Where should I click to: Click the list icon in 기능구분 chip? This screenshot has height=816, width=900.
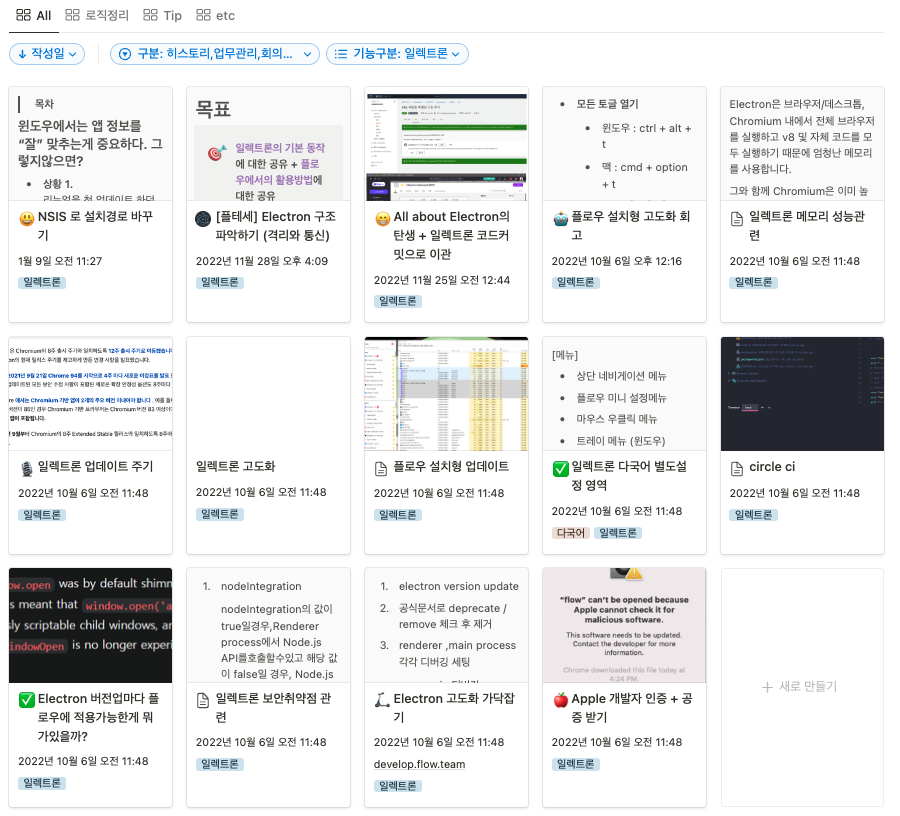(x=341, y=54)
